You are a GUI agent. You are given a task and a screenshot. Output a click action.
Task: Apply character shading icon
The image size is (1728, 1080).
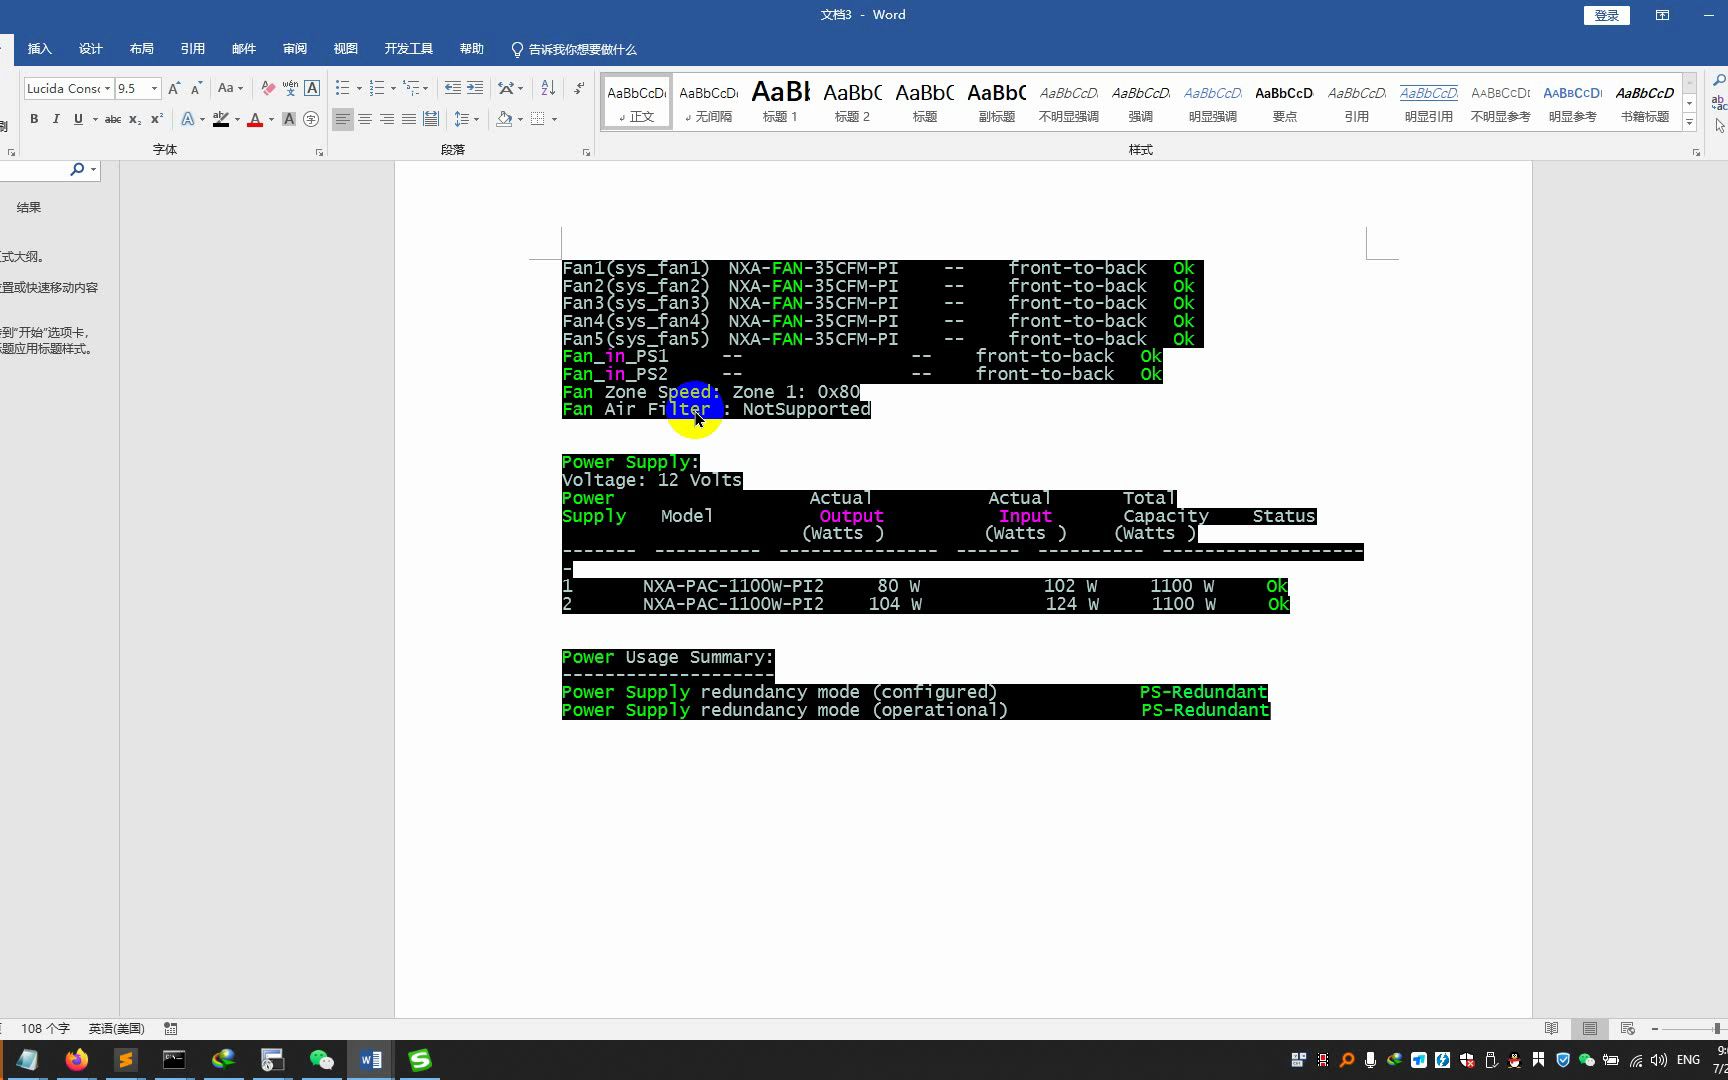point(289,119)
